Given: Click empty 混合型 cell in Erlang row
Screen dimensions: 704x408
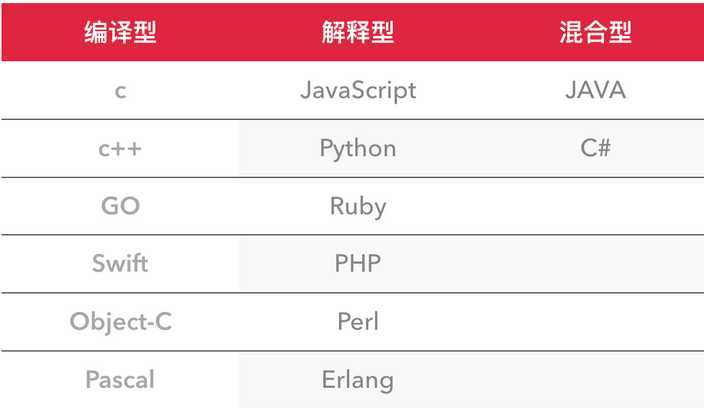Looking at the screenshot, I should point(595,380).
